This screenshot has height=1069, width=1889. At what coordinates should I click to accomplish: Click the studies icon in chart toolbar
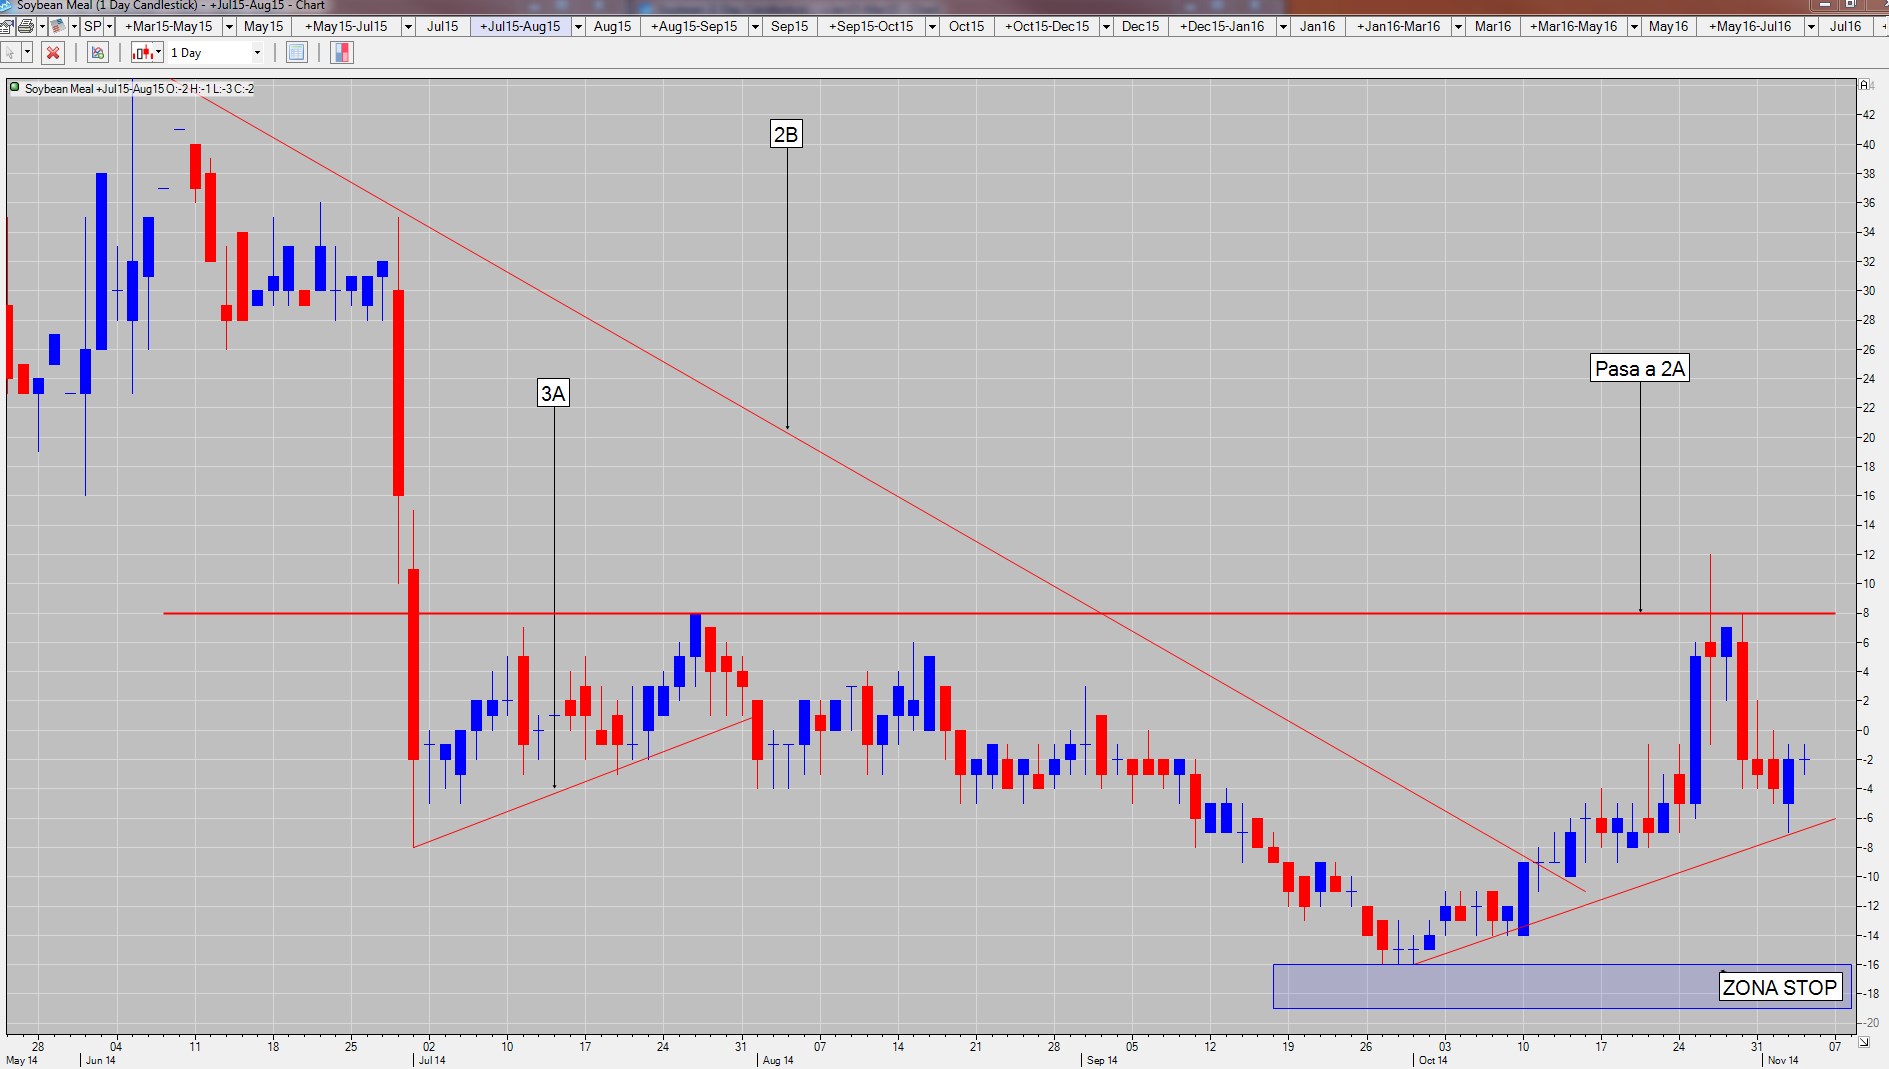point(98,52)
